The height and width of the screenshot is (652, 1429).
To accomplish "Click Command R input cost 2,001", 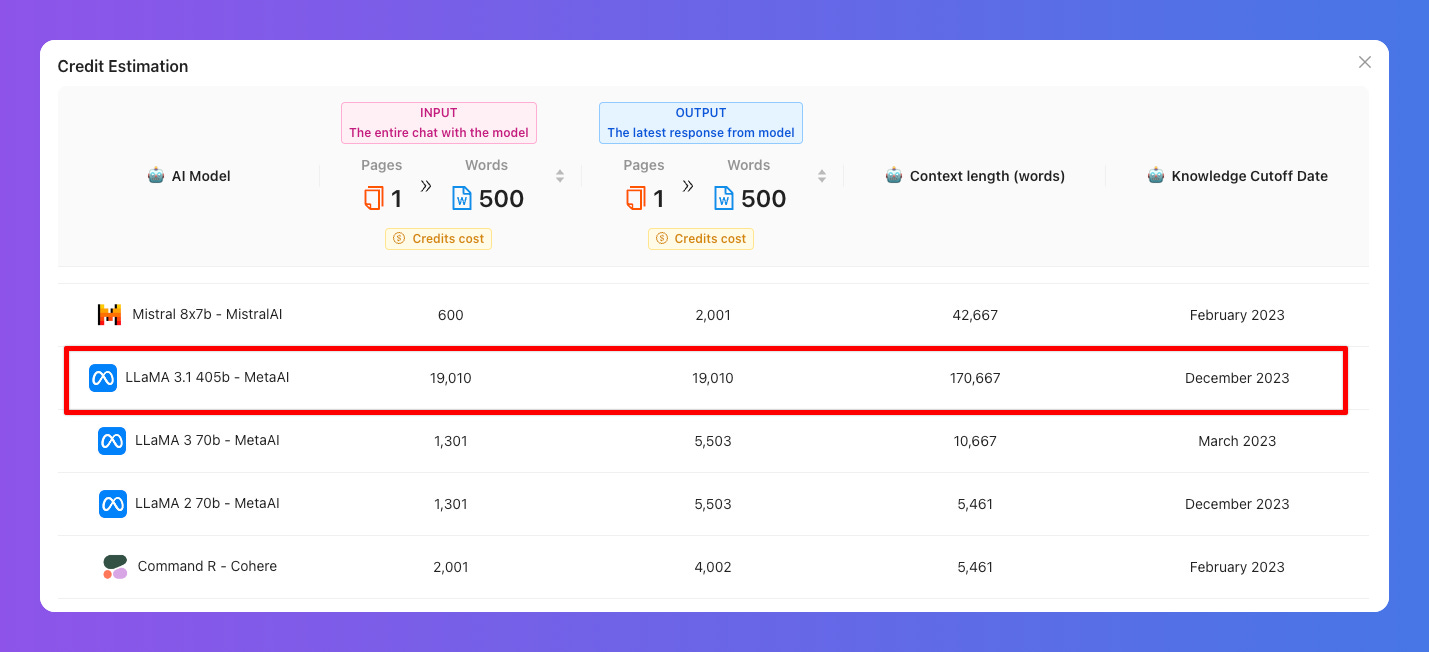I will tap(451, 567).
